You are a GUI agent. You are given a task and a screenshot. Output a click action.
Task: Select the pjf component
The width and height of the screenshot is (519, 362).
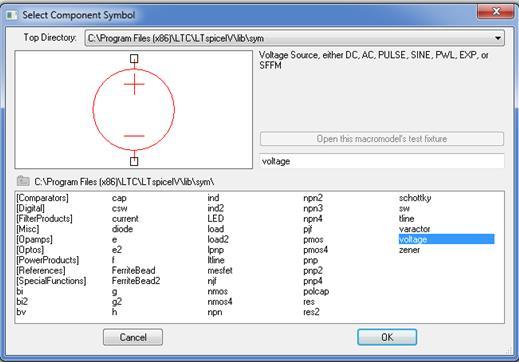coord(308,229)
